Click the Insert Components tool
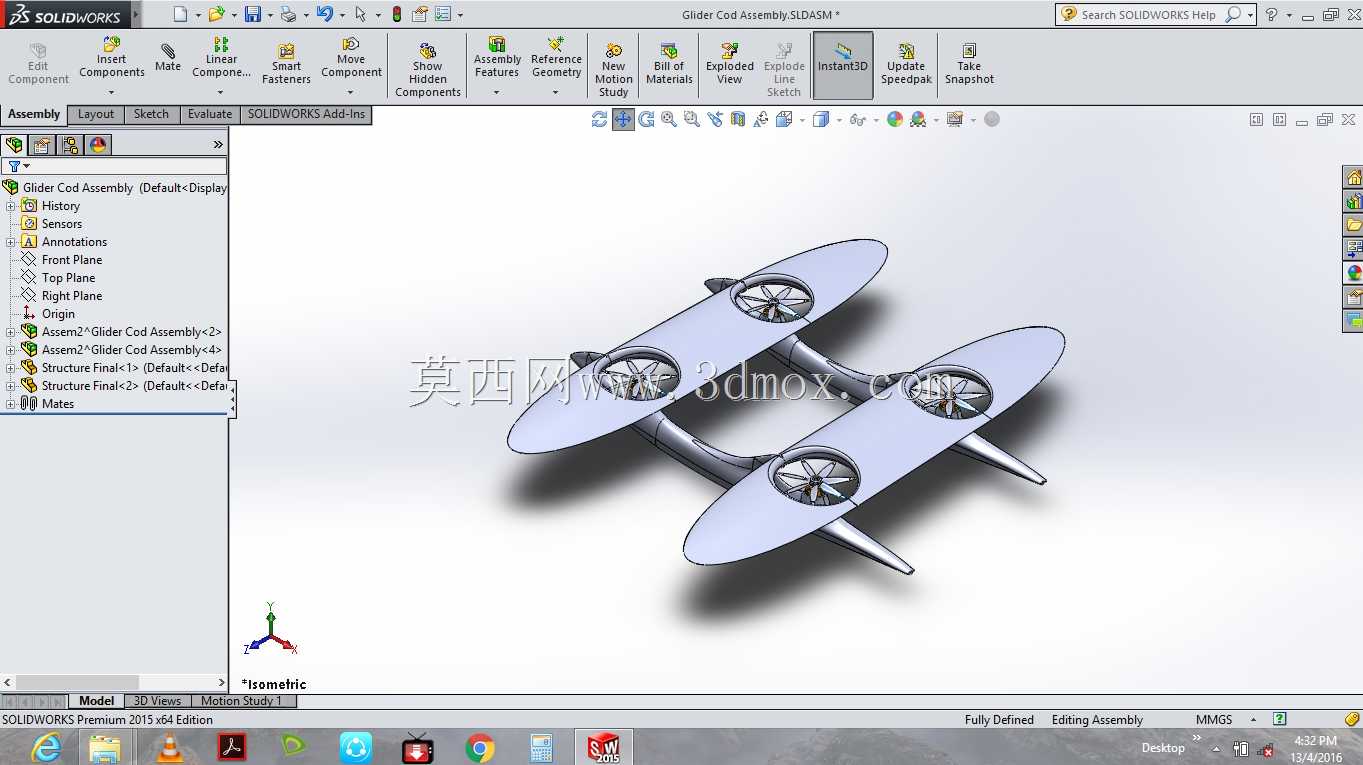This screenshot has width=1363, height=765. (112, 58)
